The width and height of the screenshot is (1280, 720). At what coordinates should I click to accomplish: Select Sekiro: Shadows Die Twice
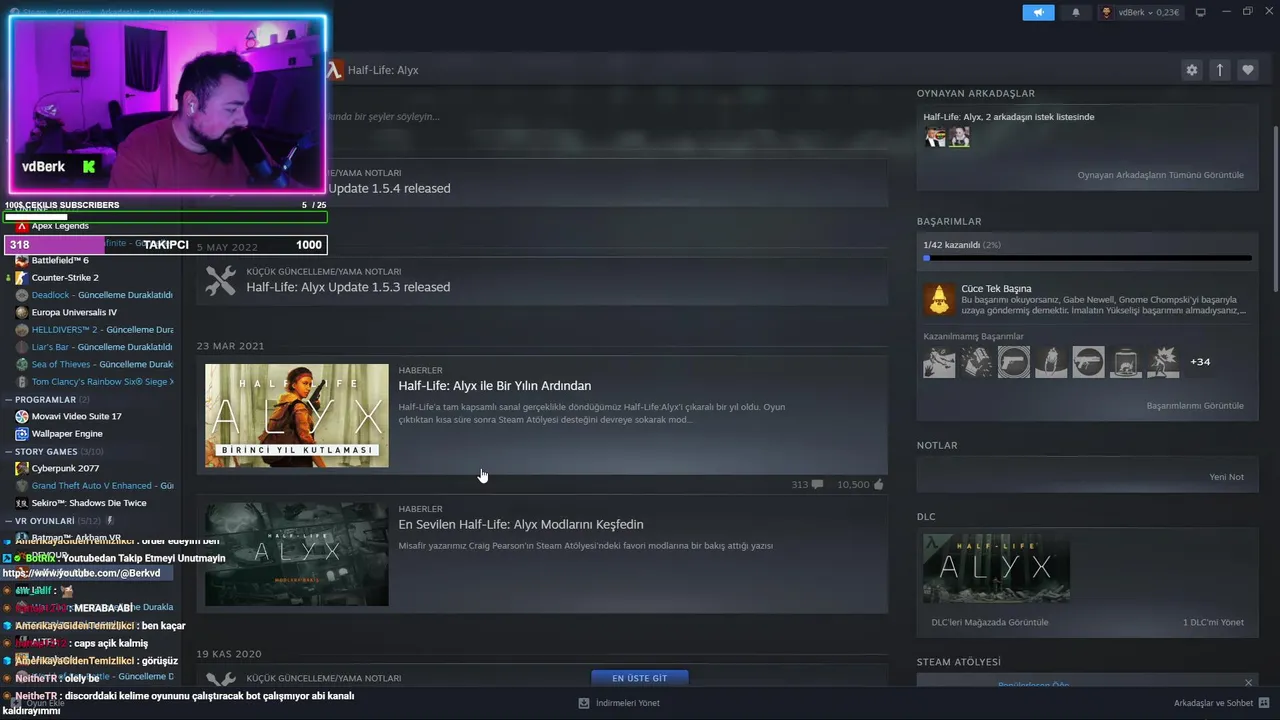[89, 503]
